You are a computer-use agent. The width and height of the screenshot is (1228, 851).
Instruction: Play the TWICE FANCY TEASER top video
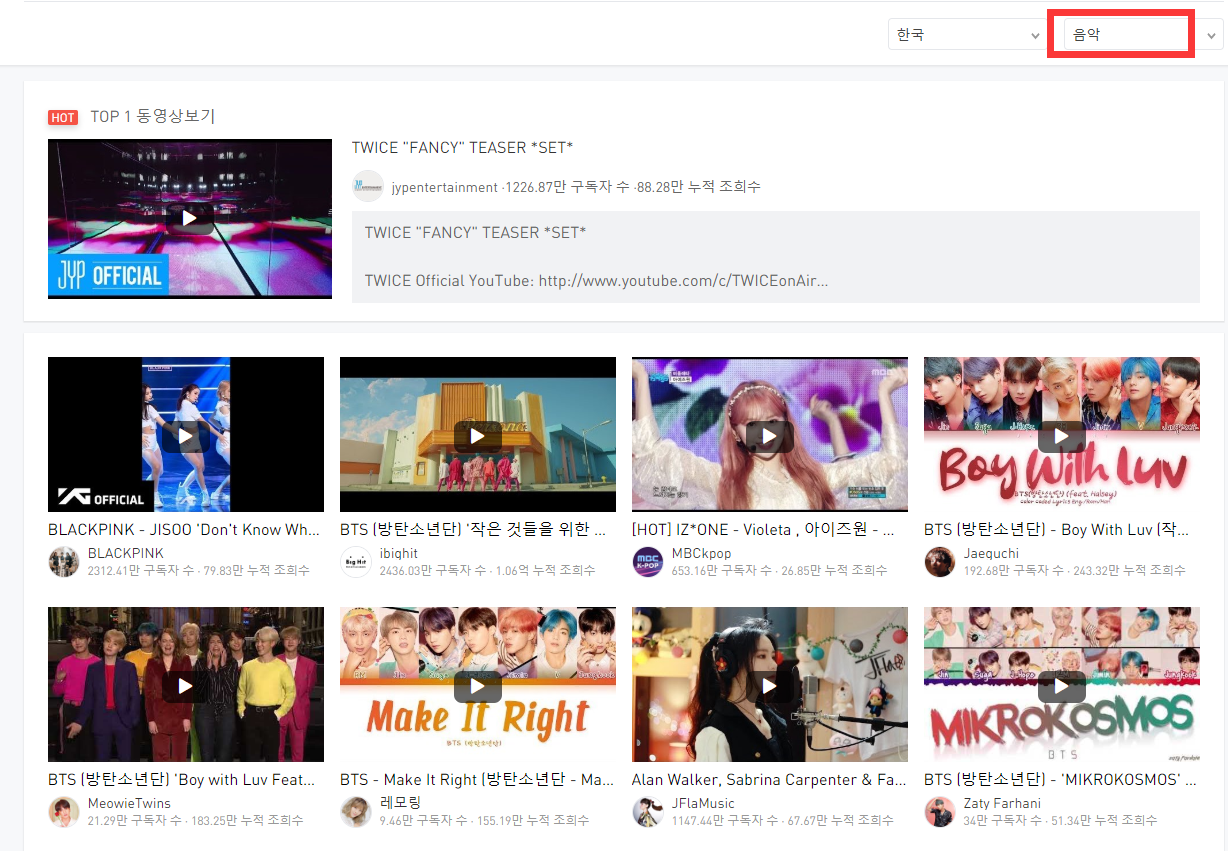(x=190, y=218)
